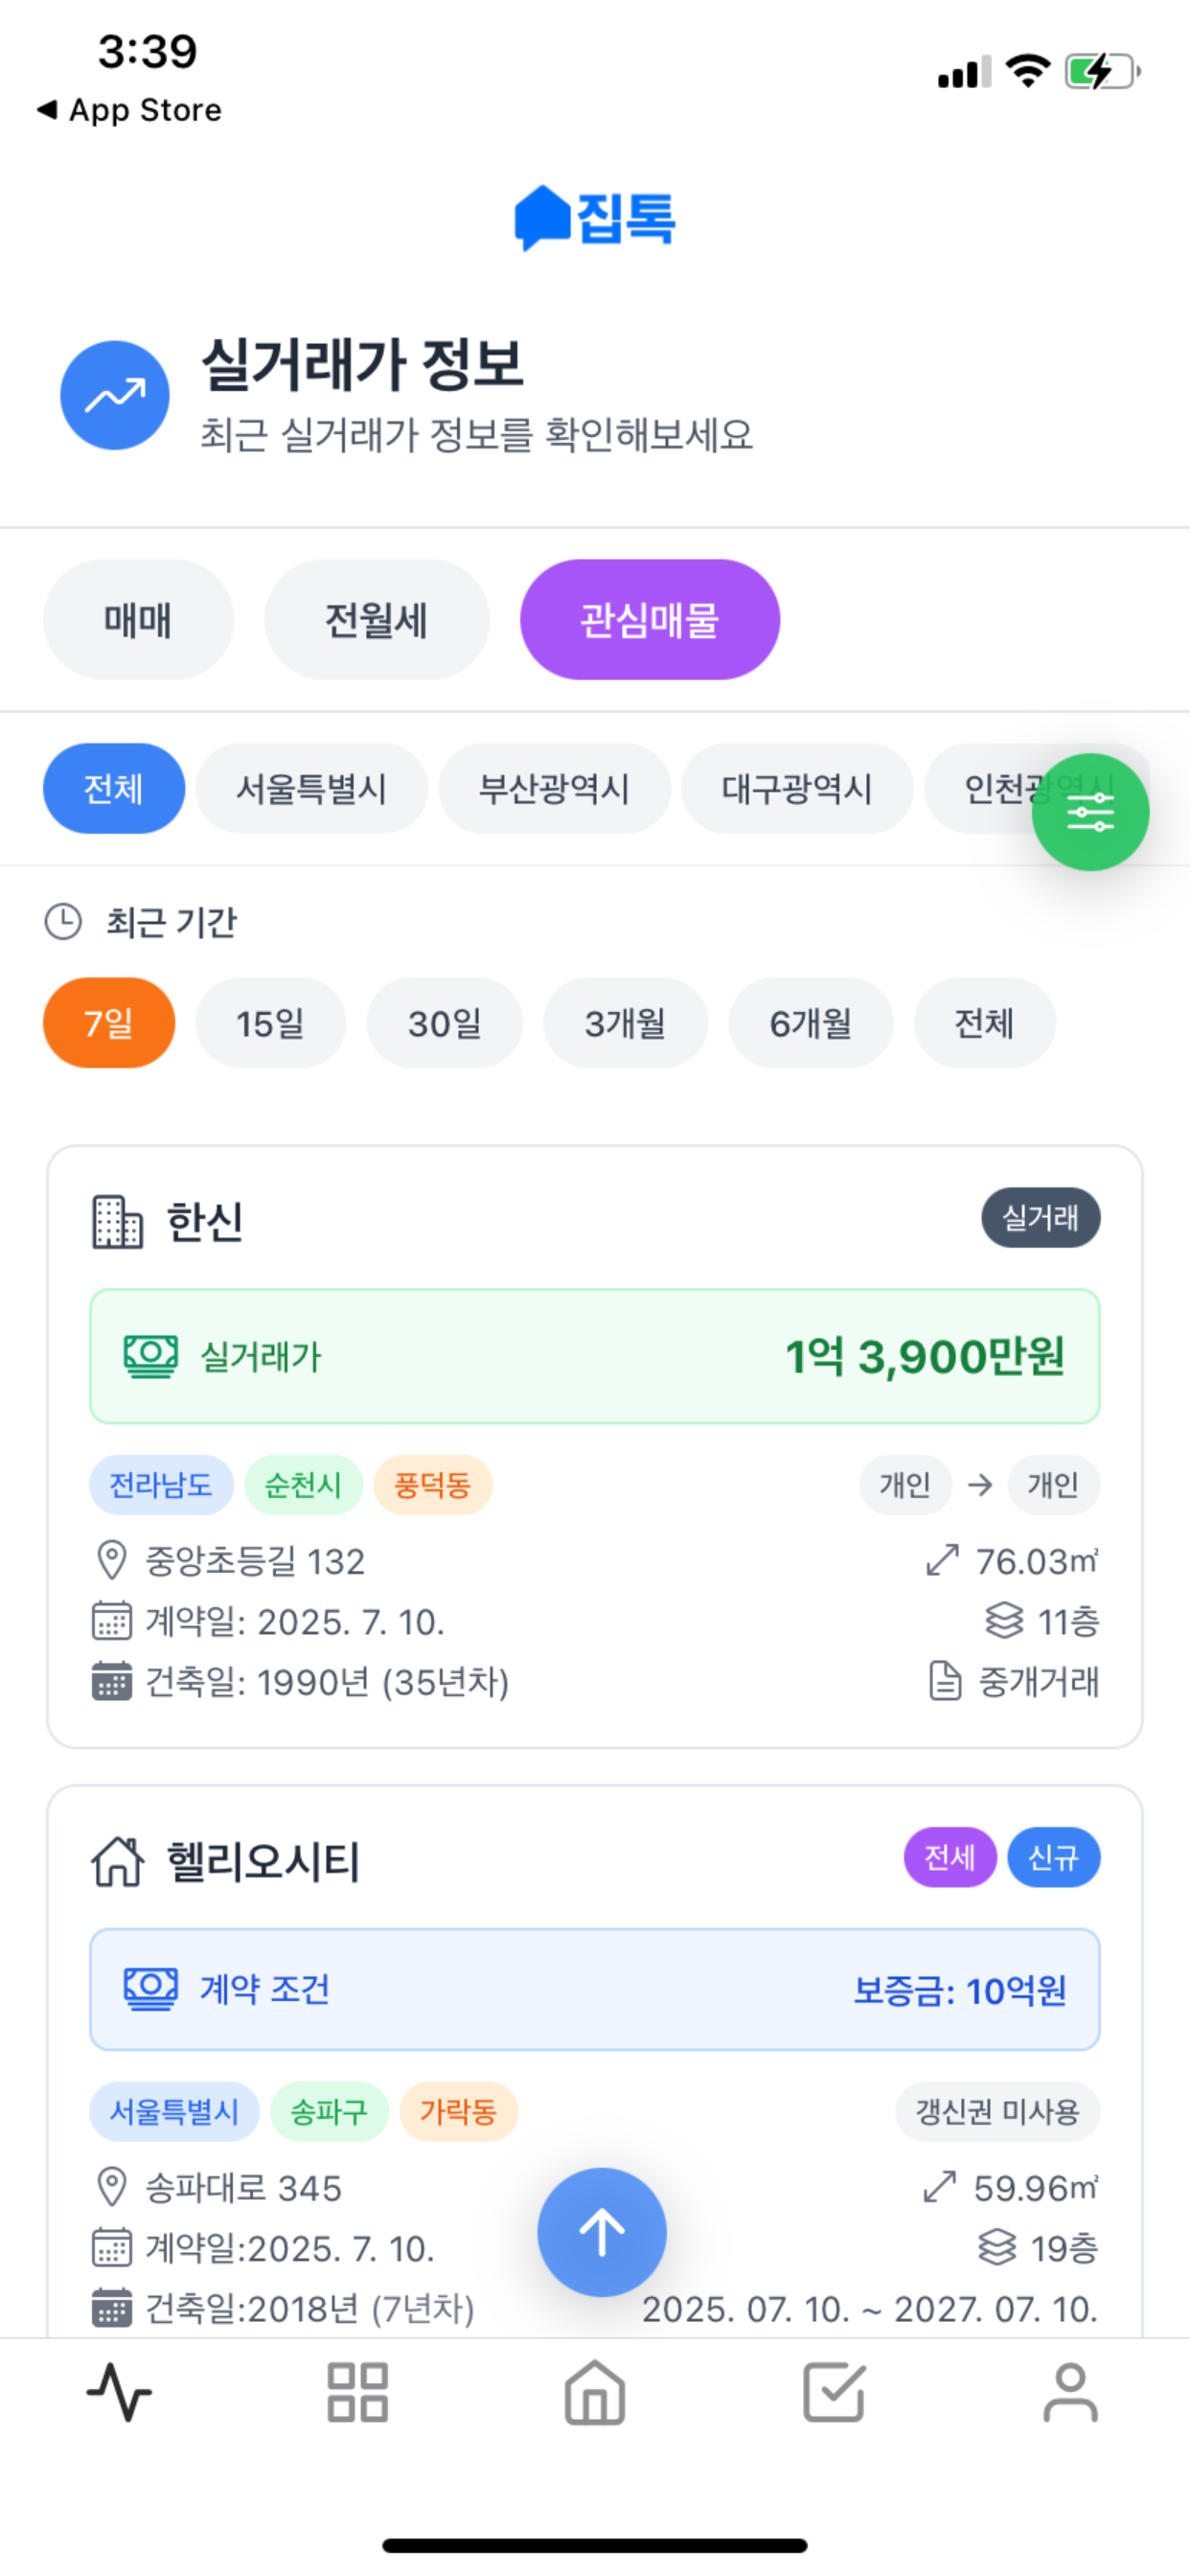Choose the 6개월 period option
This screenshot has height=2576, width=1190.
(810, 1022)
